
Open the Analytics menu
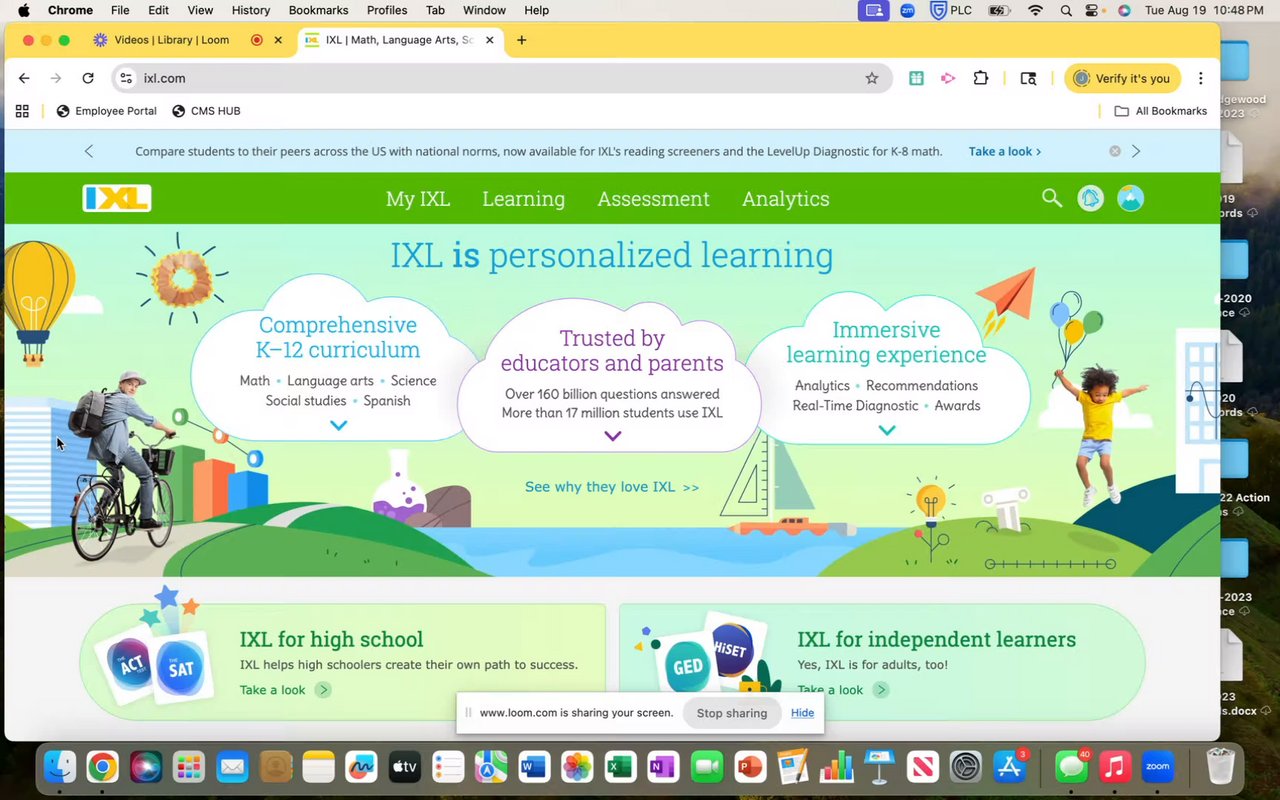click(785, 199)
